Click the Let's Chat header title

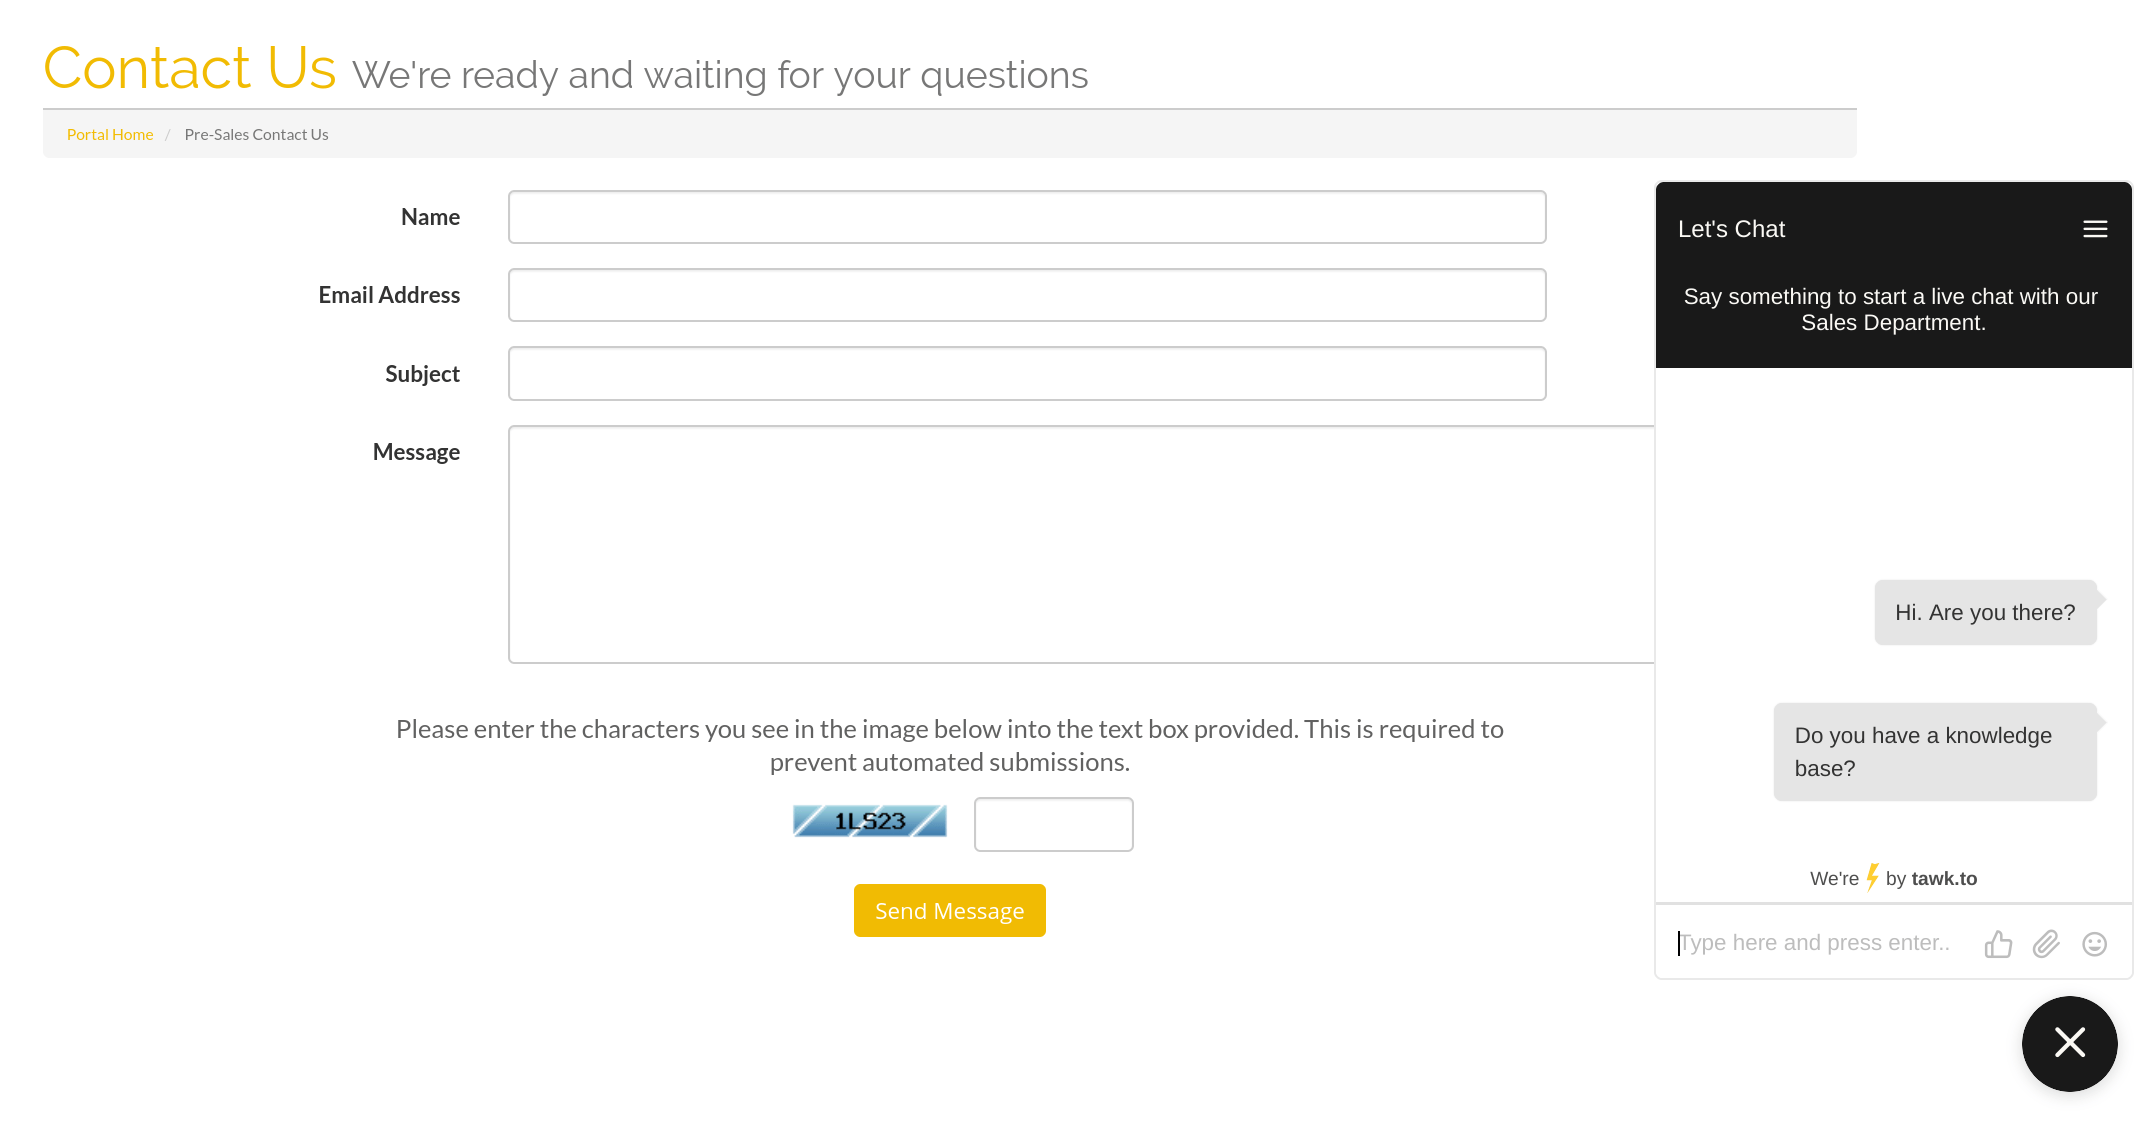click(x=1731, y=229)
